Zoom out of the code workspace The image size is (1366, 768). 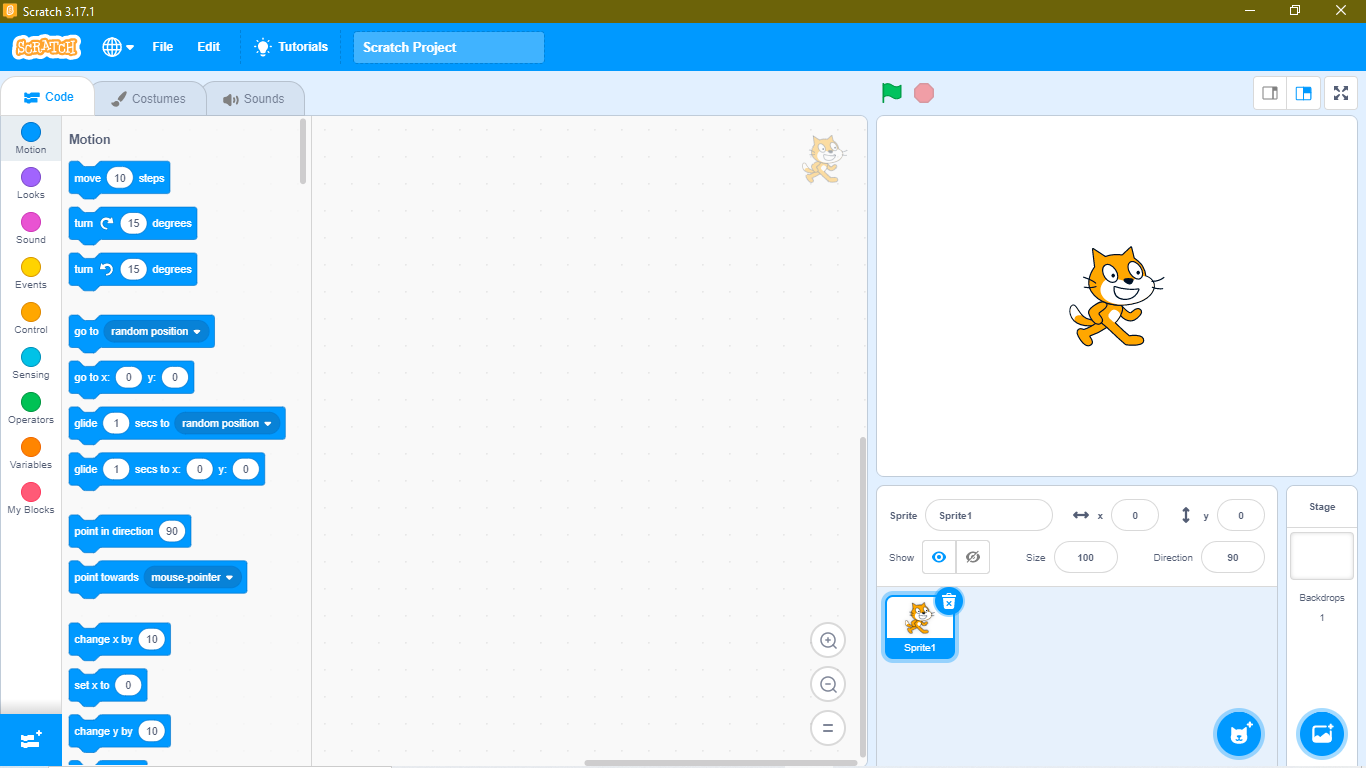[x=828, y=685]
